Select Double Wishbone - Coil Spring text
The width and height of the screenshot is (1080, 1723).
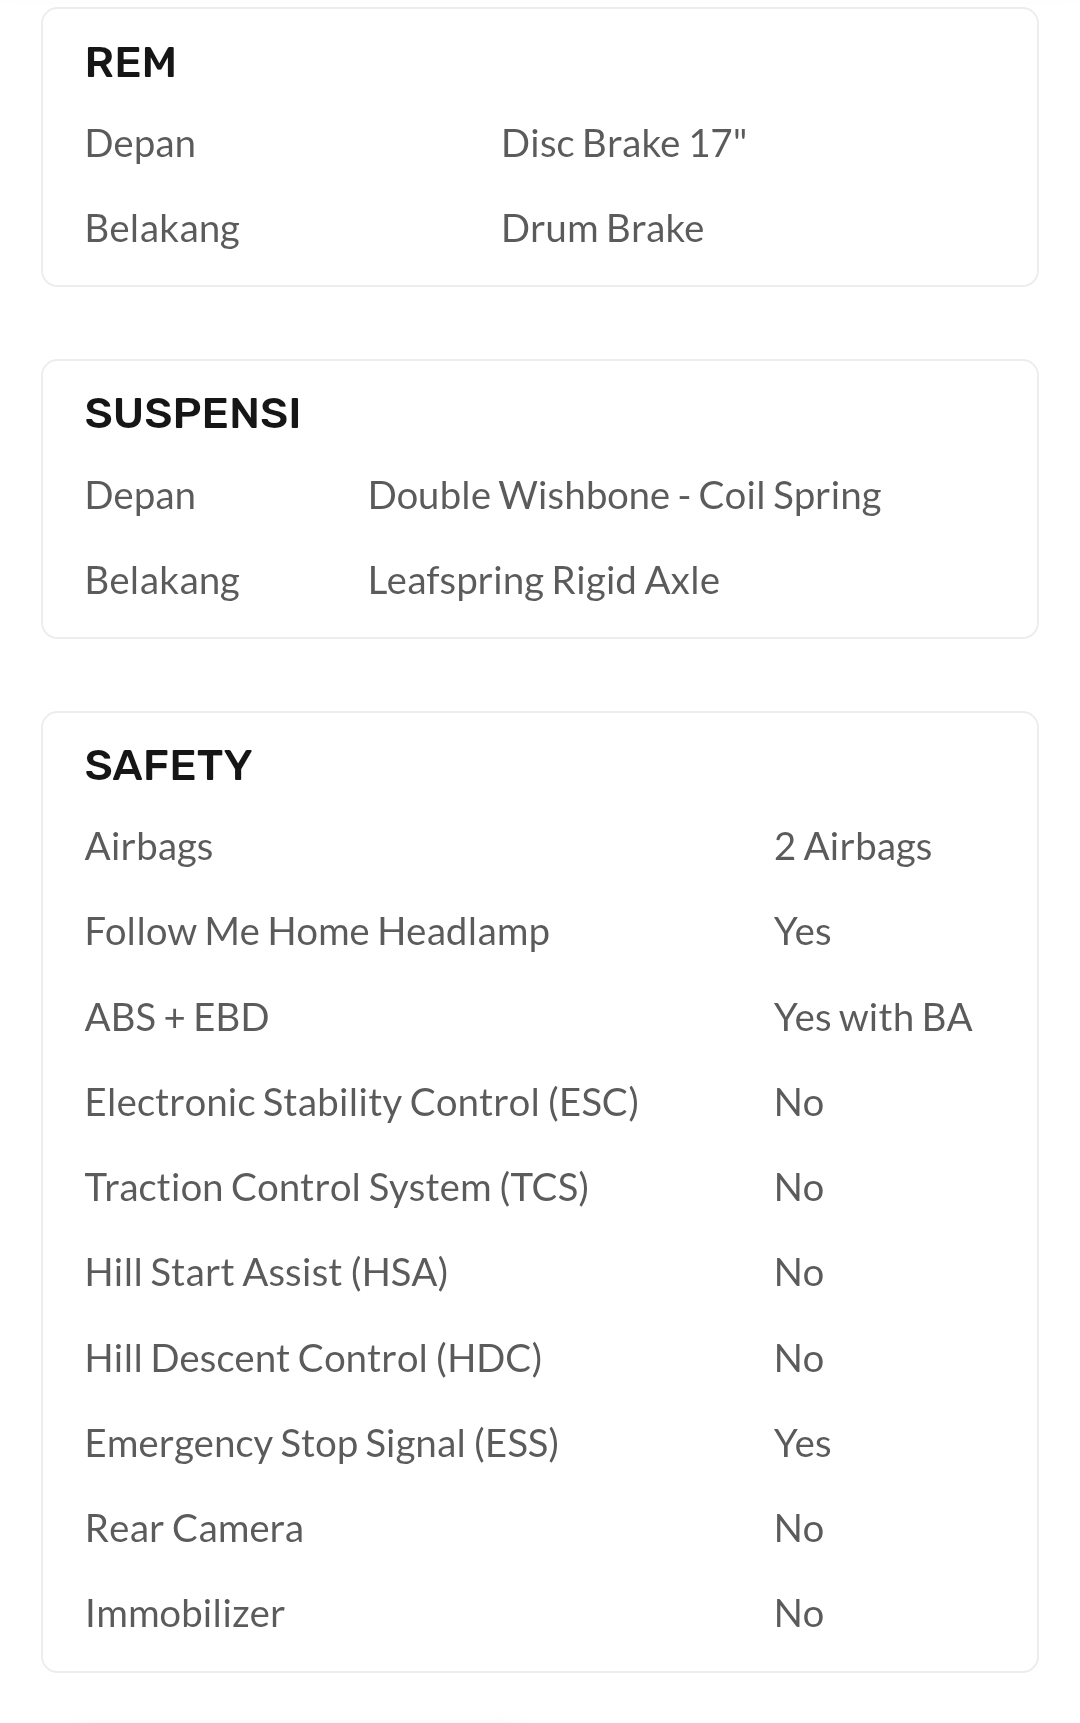pyautogui.click(x=624, y=496)
